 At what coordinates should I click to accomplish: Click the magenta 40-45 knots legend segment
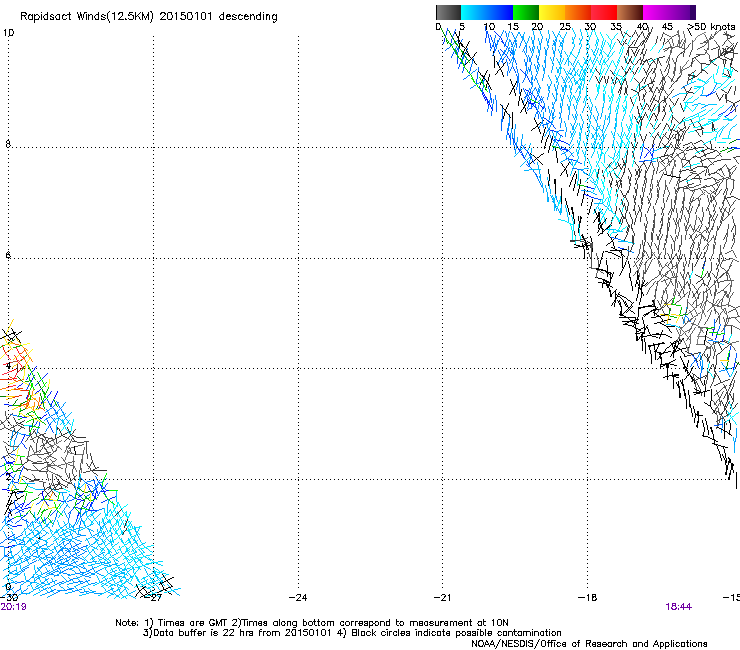[x=656, y=12]
